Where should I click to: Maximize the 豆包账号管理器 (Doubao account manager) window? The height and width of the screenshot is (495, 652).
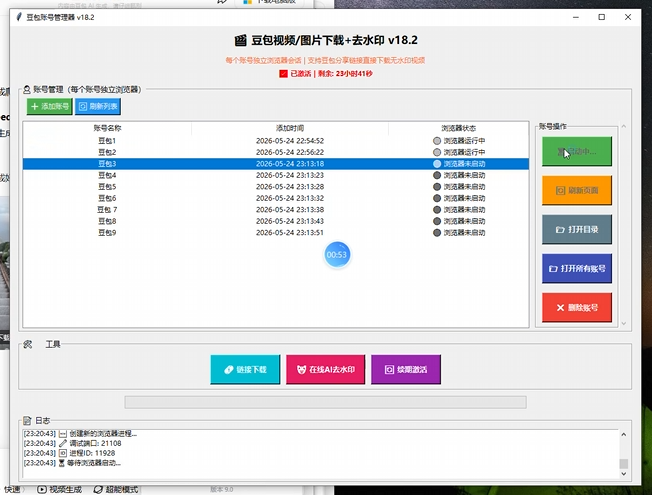[602, 17]
